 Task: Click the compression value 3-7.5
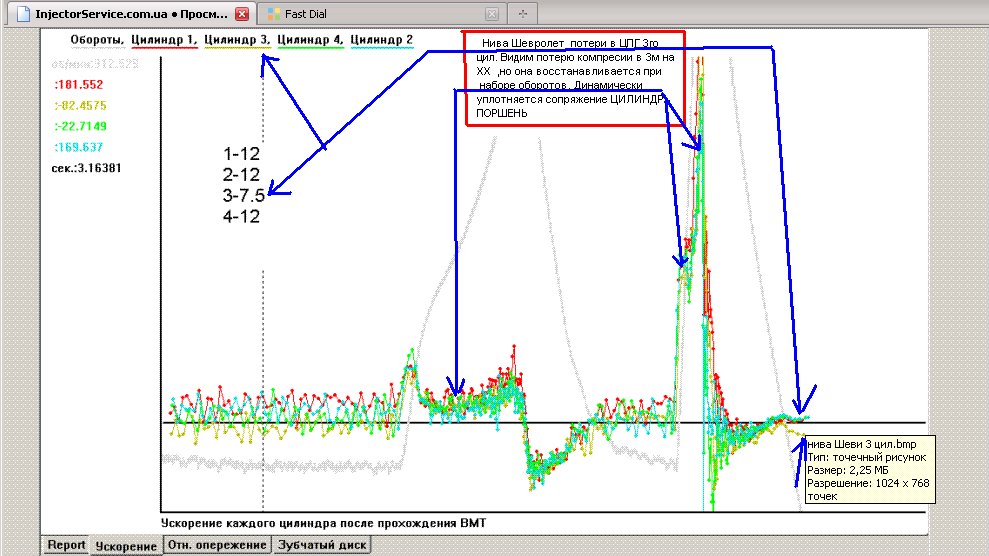(243, 195)
